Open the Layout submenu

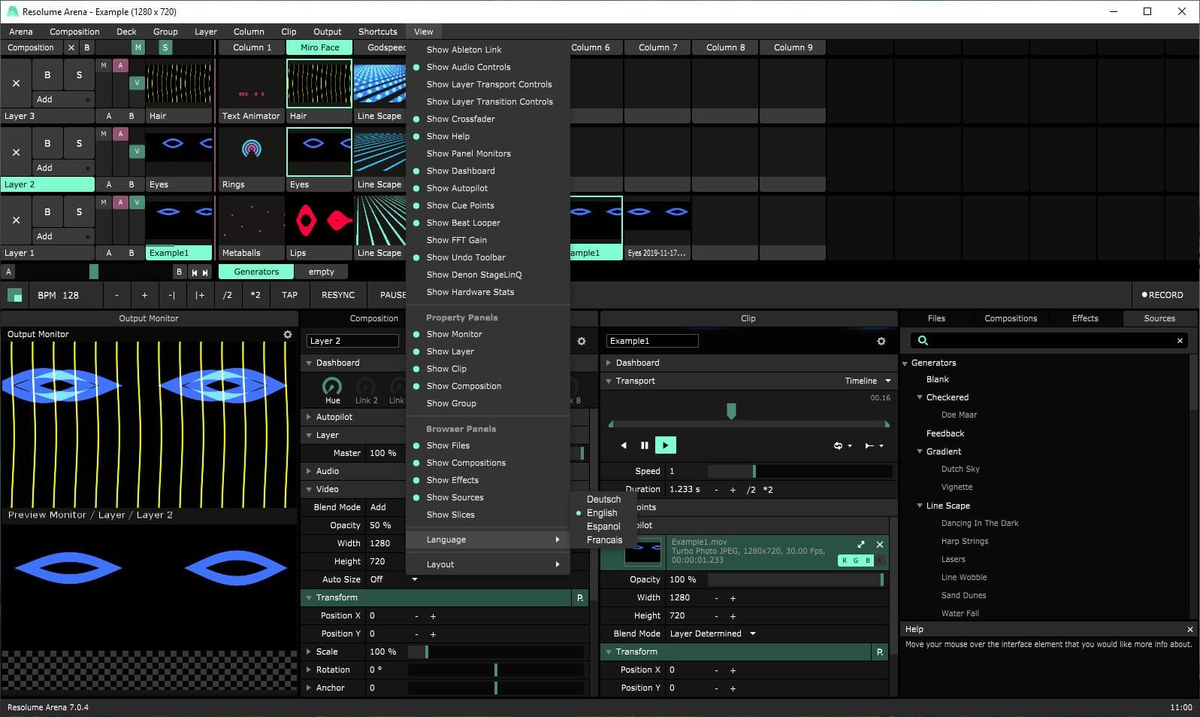[488, 565]
